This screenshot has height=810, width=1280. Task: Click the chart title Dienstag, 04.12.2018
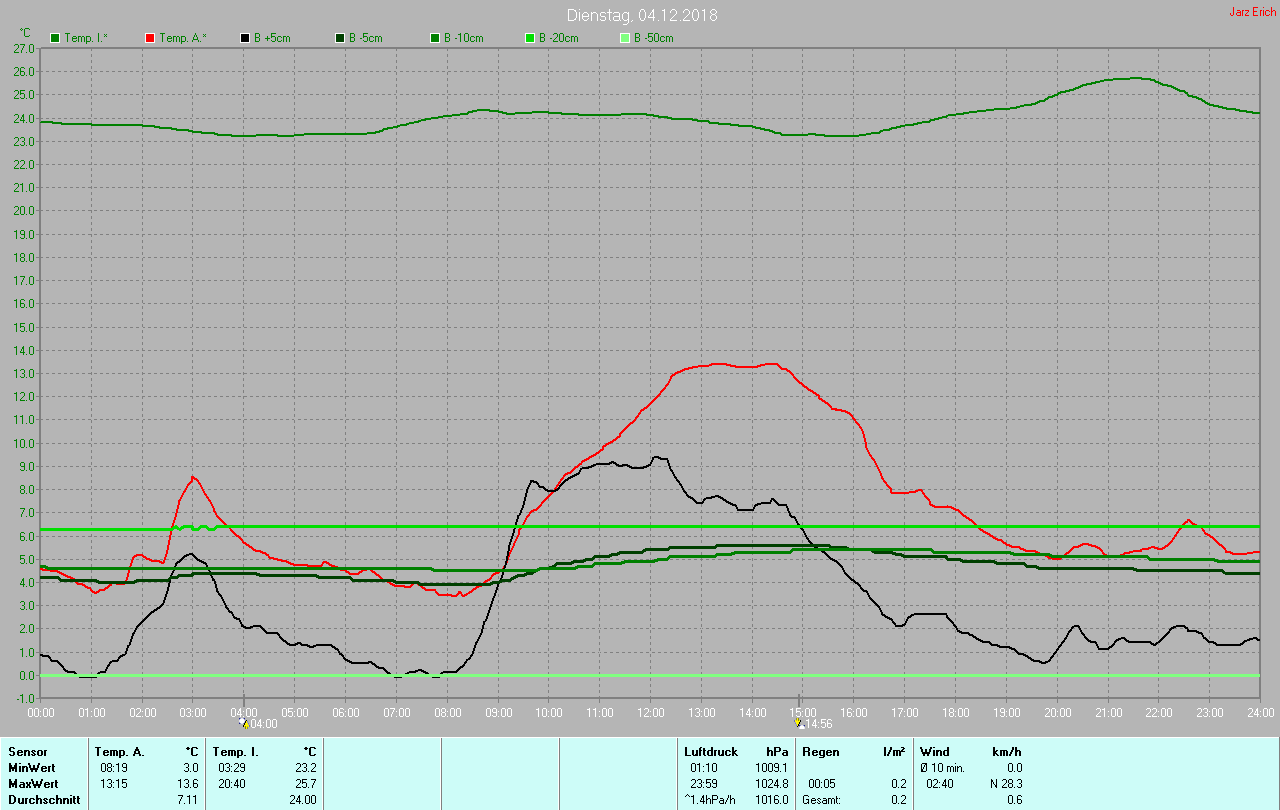point(641,15)
